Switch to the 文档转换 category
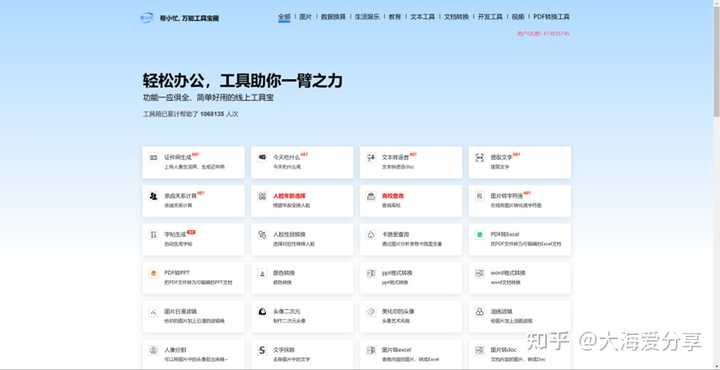The height and width of the screenshot is (370, 720). coord(456,17)
